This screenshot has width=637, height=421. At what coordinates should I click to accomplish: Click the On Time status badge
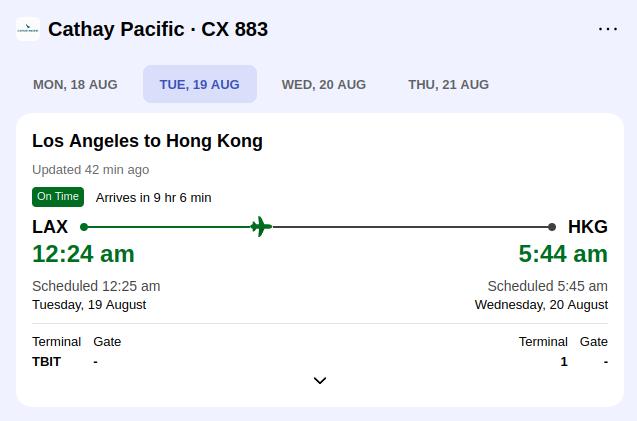pos(58,197)
